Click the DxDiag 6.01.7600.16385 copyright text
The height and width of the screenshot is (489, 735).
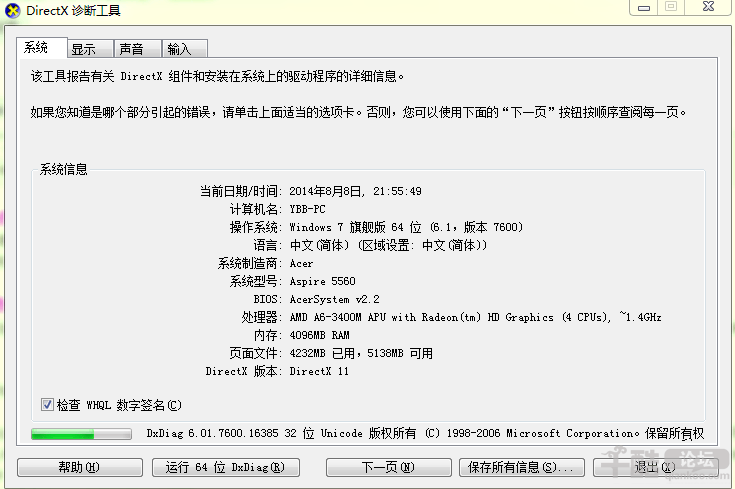click(425, 433)
